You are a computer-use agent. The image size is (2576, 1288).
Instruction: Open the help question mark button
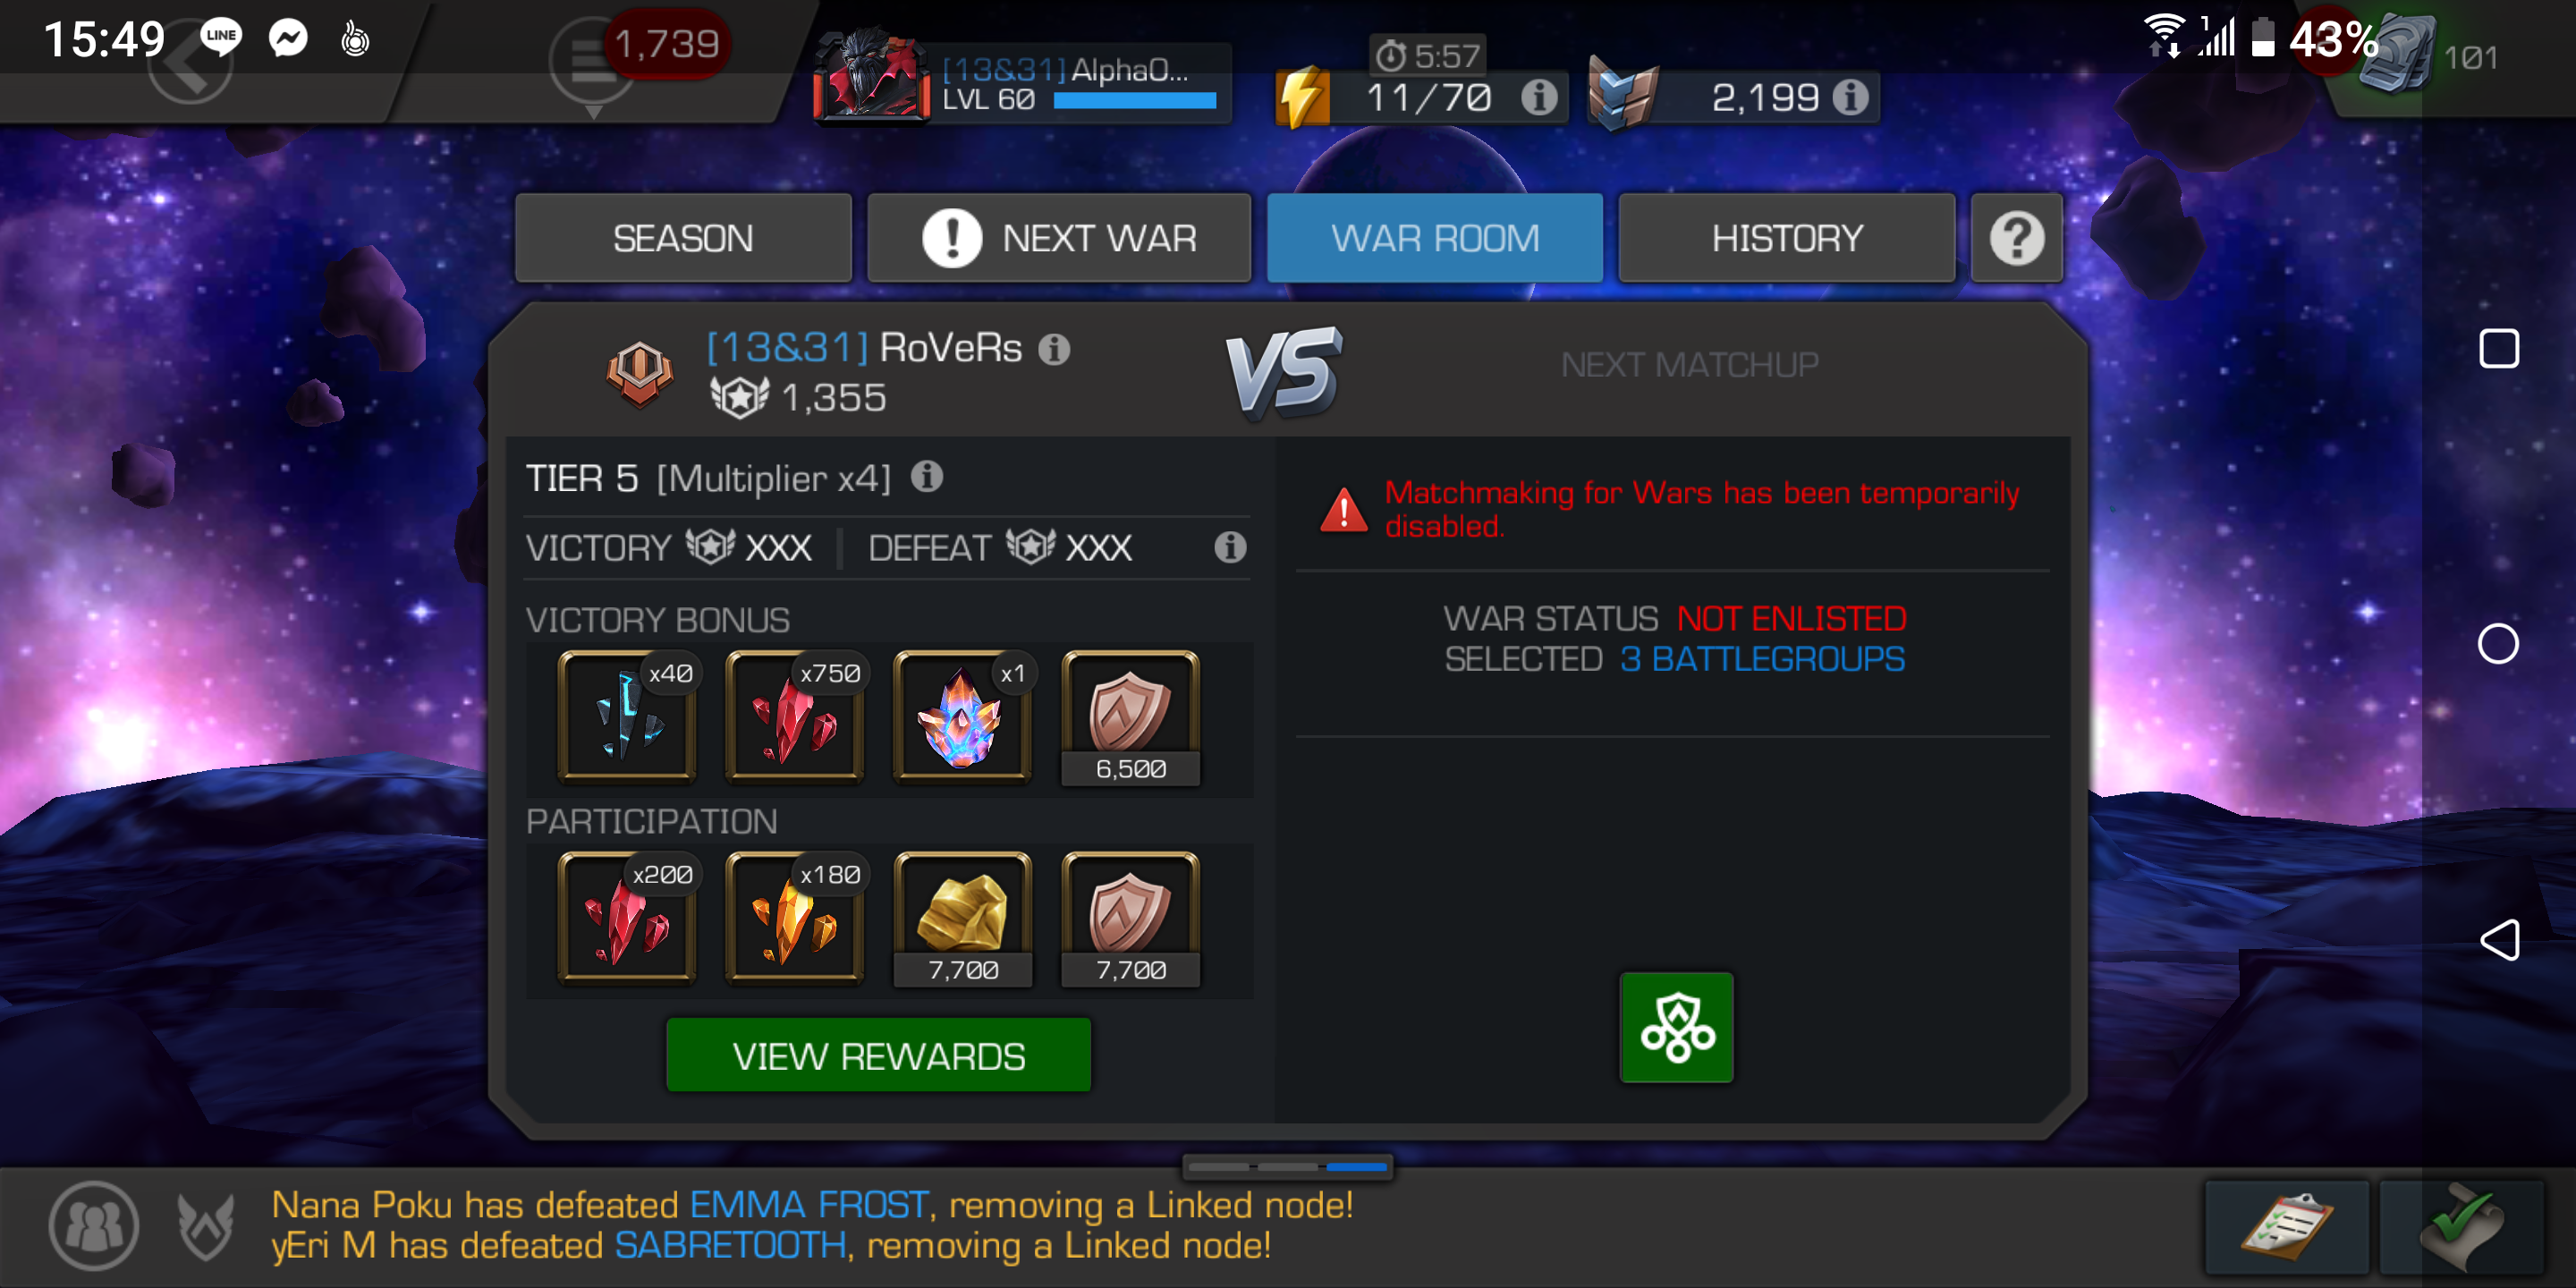click(2016, 238)
